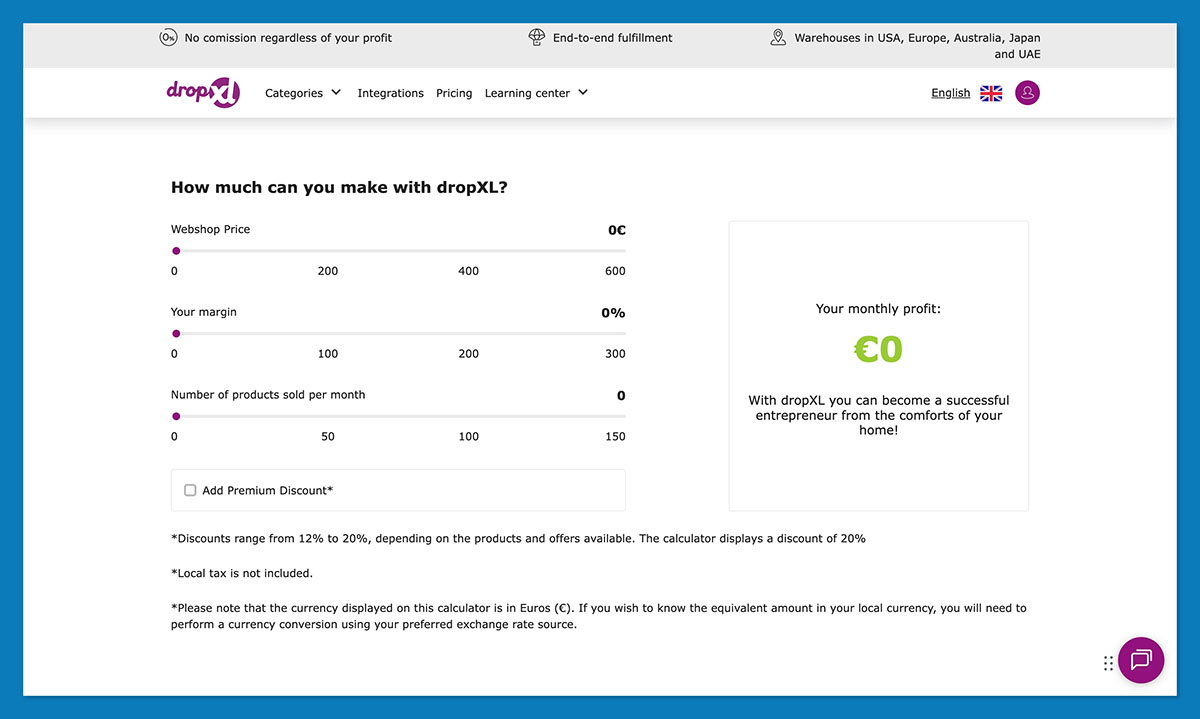The image size is (1200, 719).
Task: Click the end-to-end fulfillment parachute icon
Action: 537,37
